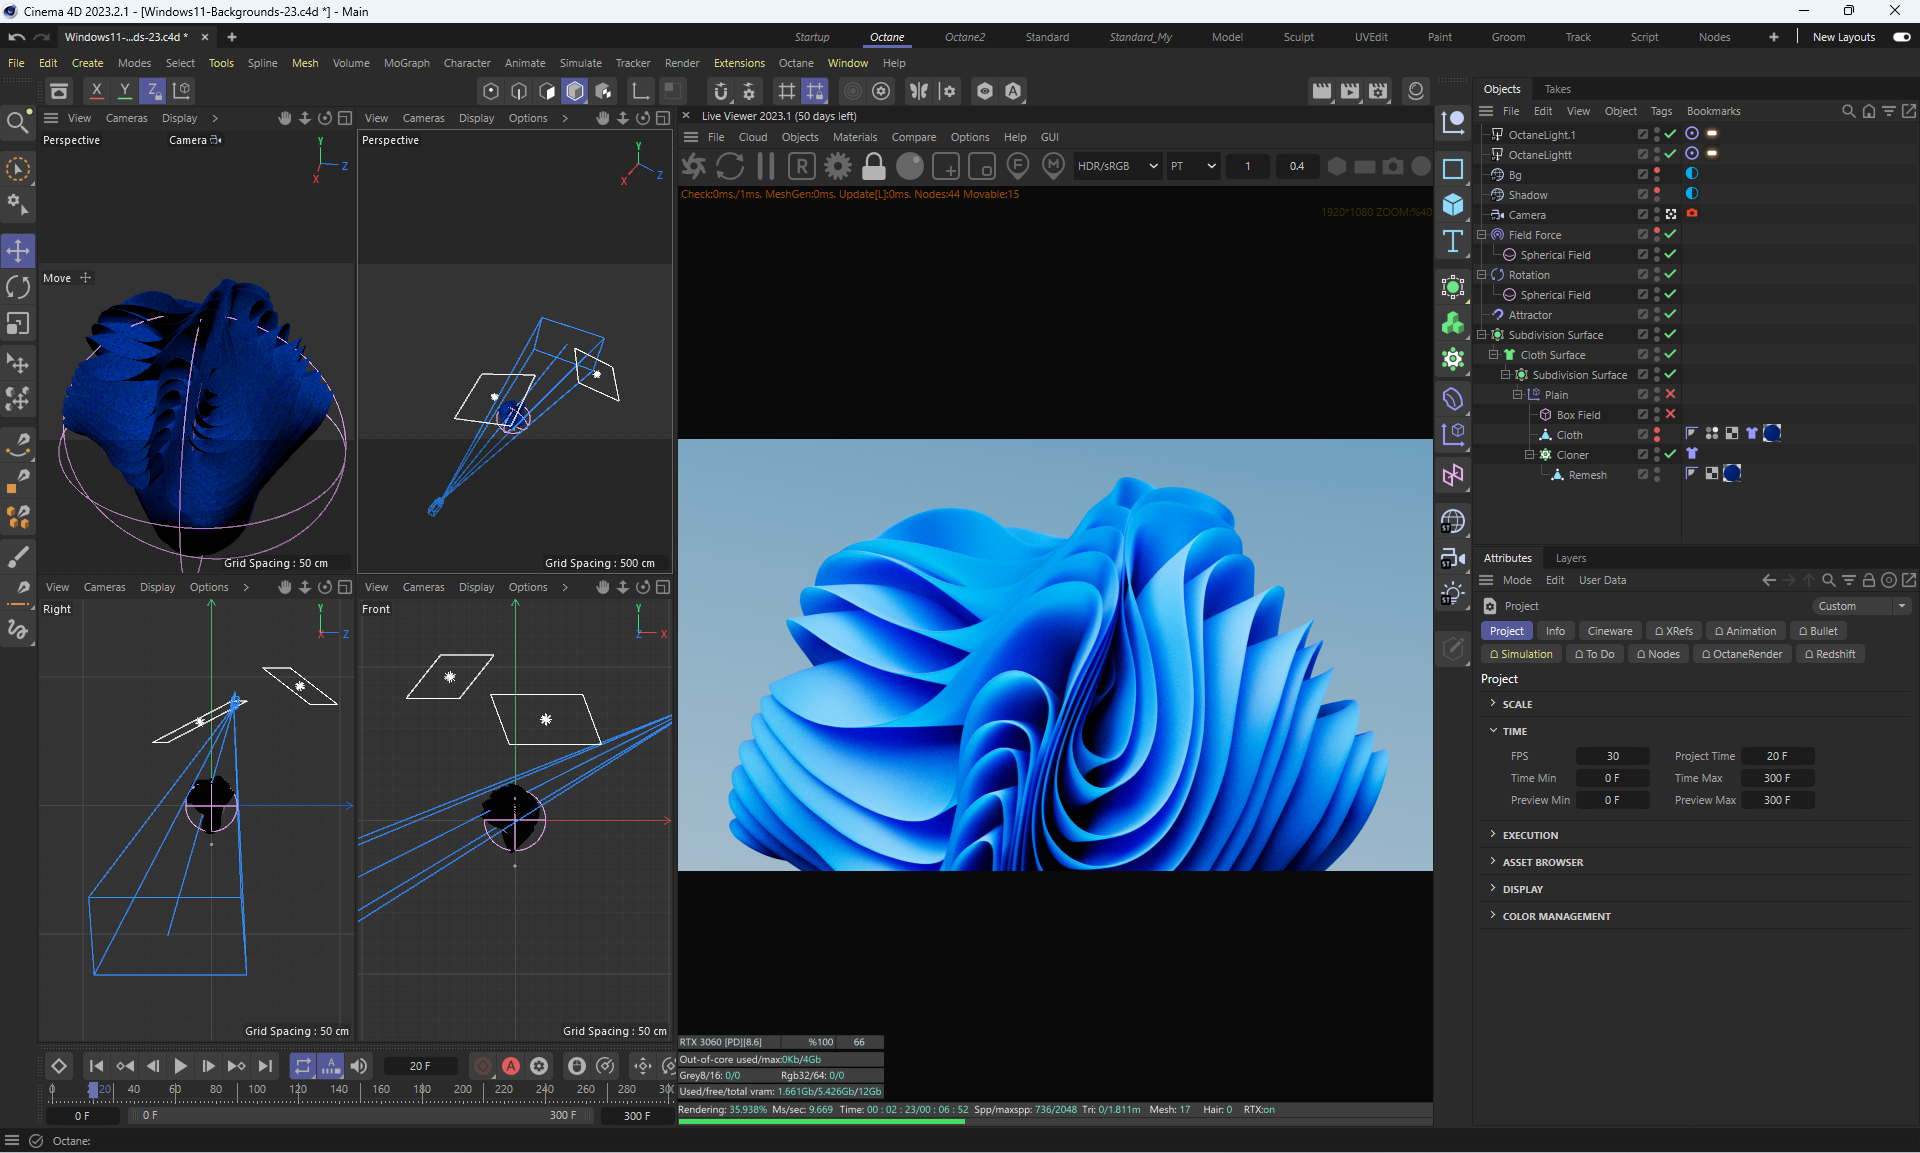Open the MoGraph menu

[406, 63]
